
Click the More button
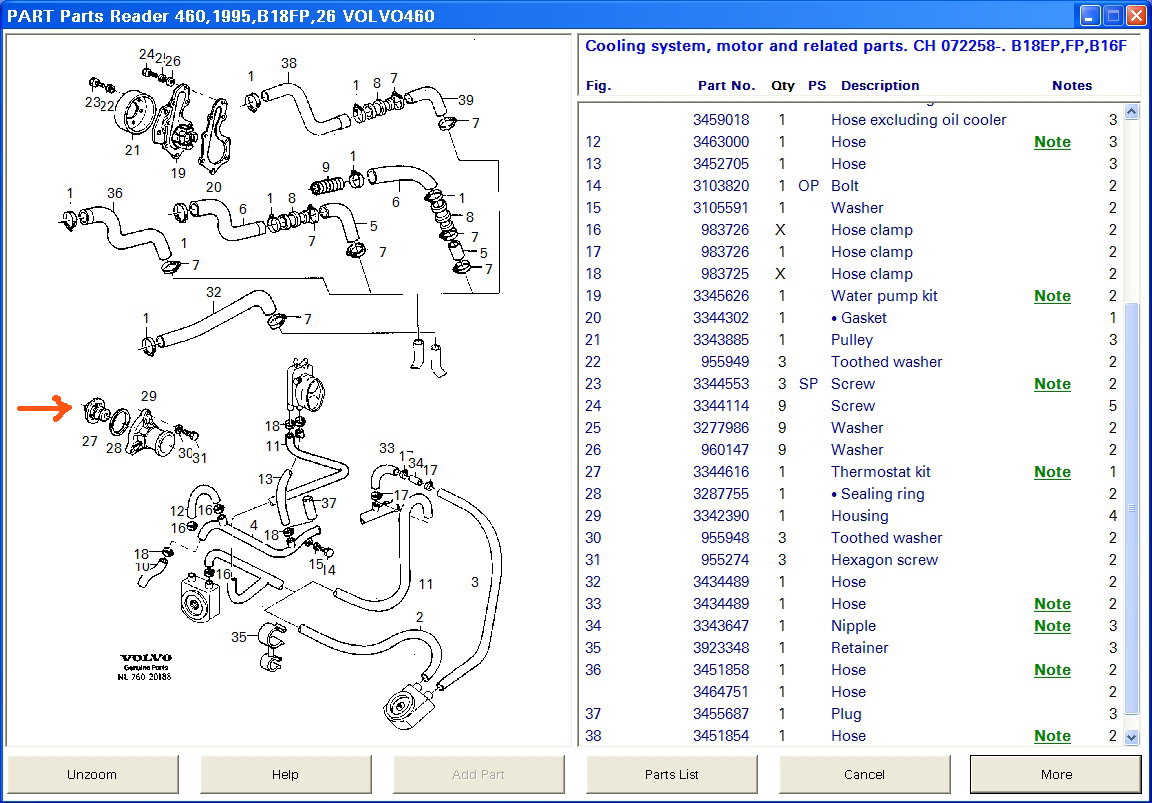1056,774
